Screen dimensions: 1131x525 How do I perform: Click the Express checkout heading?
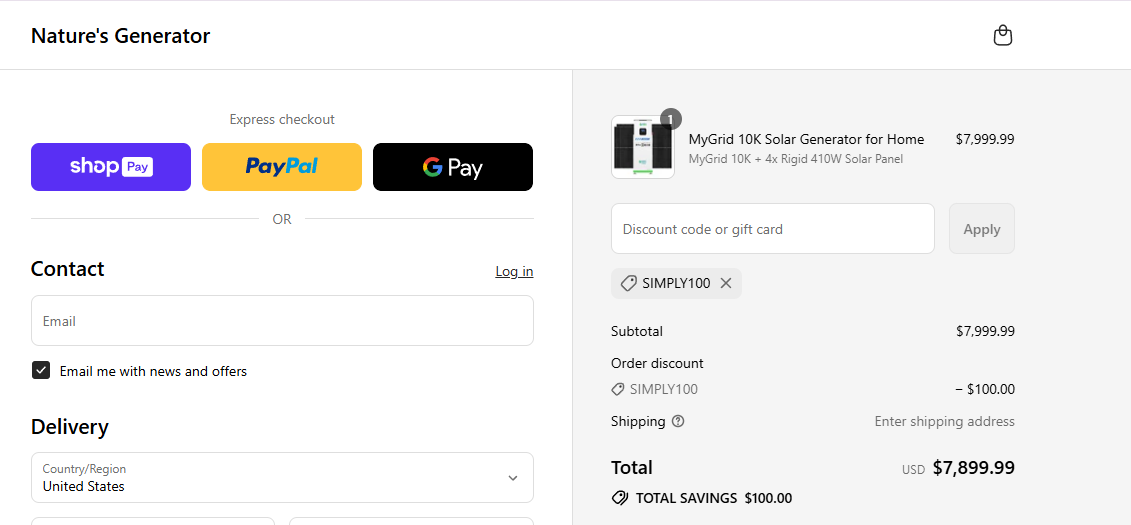click(x=282, y=119)
